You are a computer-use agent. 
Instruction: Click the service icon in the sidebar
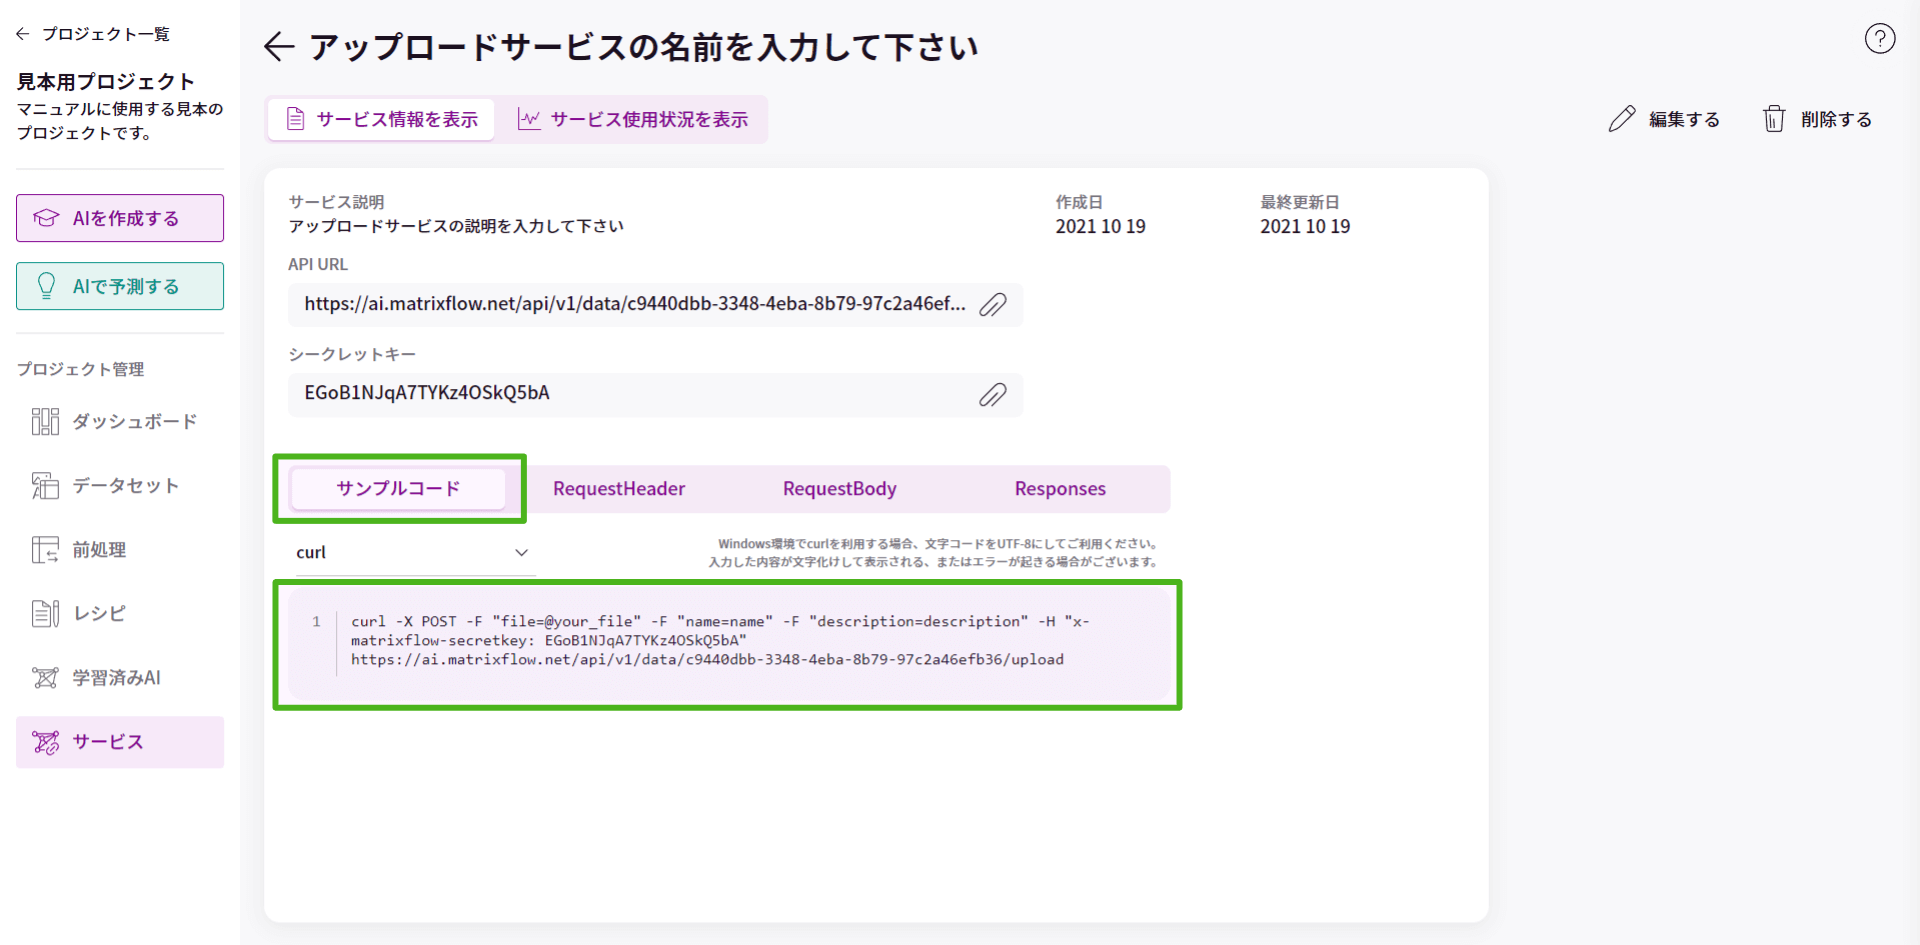45,741
